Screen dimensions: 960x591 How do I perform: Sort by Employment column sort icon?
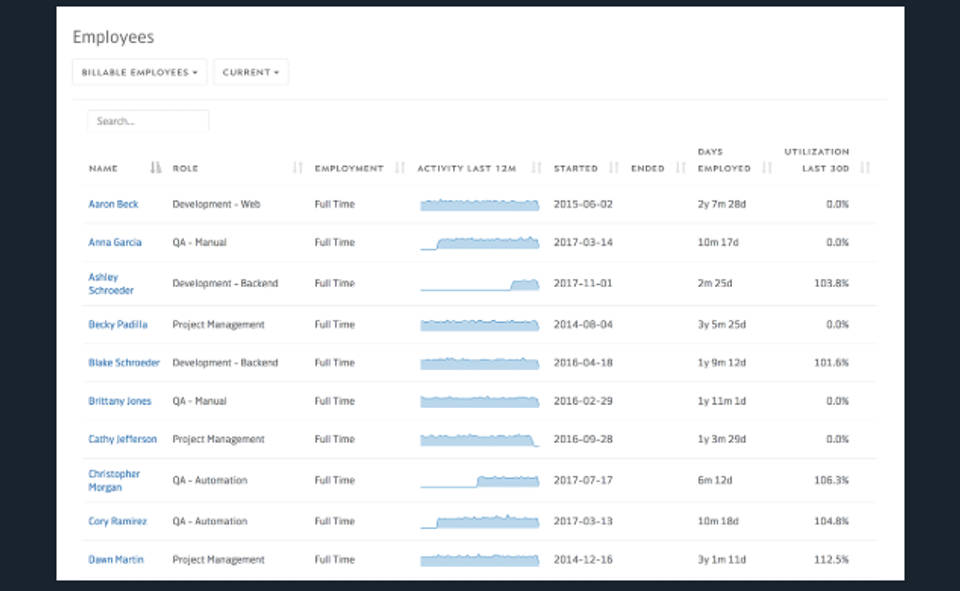pyautogui.click(x=400, y=168)
